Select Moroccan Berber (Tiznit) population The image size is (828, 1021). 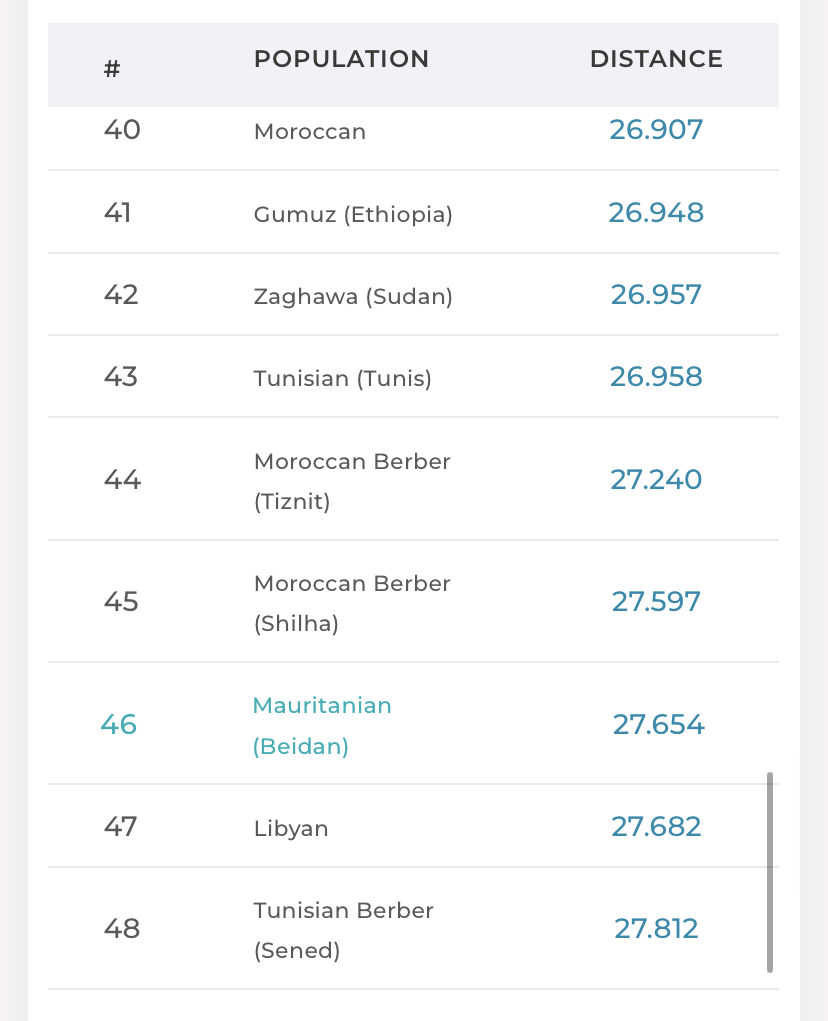[x=352, y=480]
